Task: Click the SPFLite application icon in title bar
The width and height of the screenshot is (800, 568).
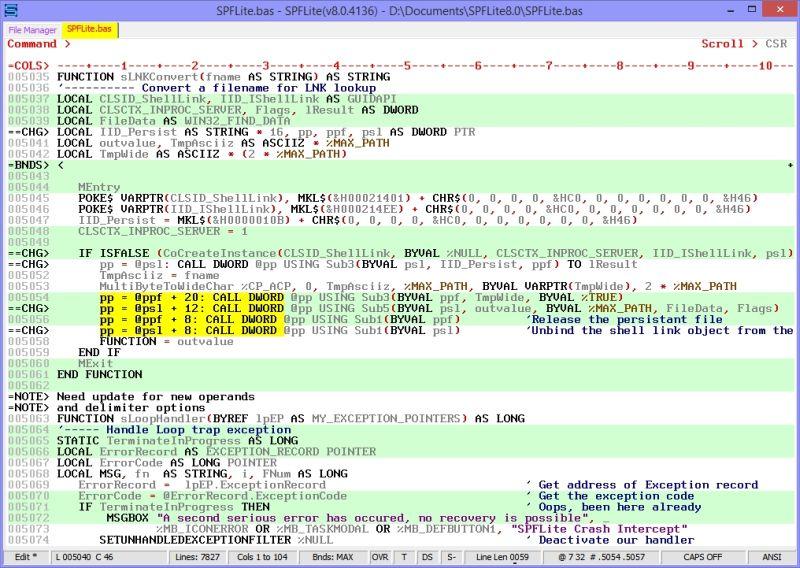Action: (x=10, y=10)
